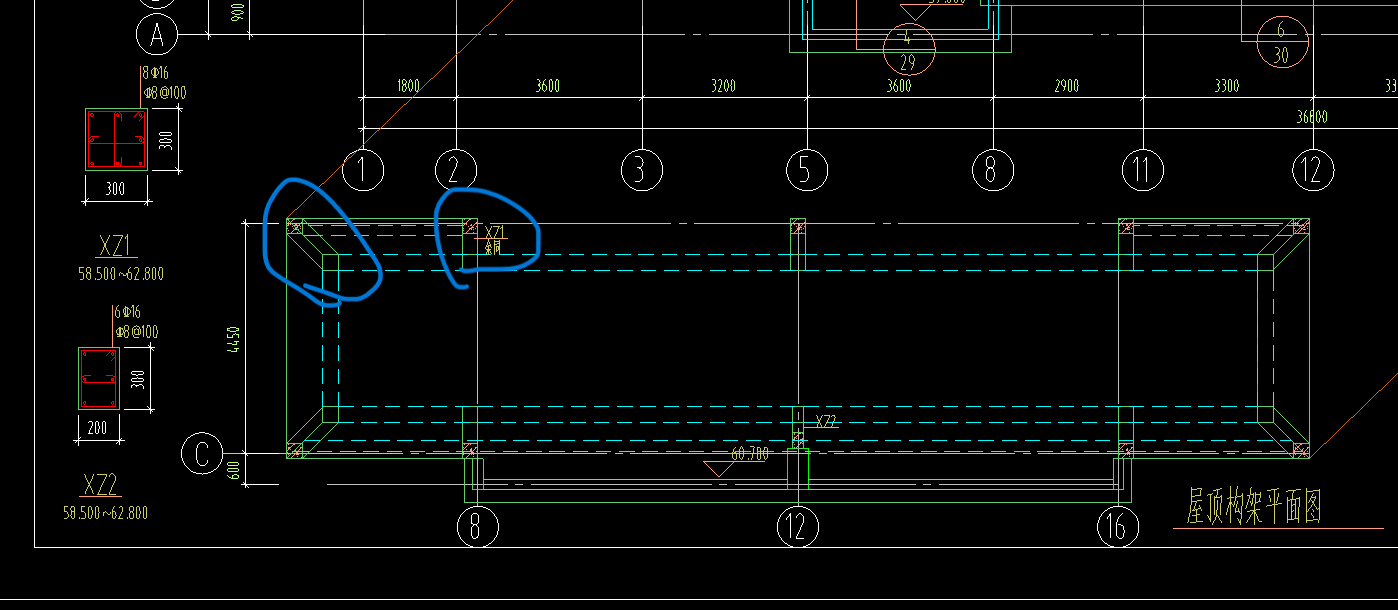The image size is (1398, 610).
Task: Select axis bubble 12 between bubbles 8 and 16
Action: pyautogui.click(x=797, y=526)
